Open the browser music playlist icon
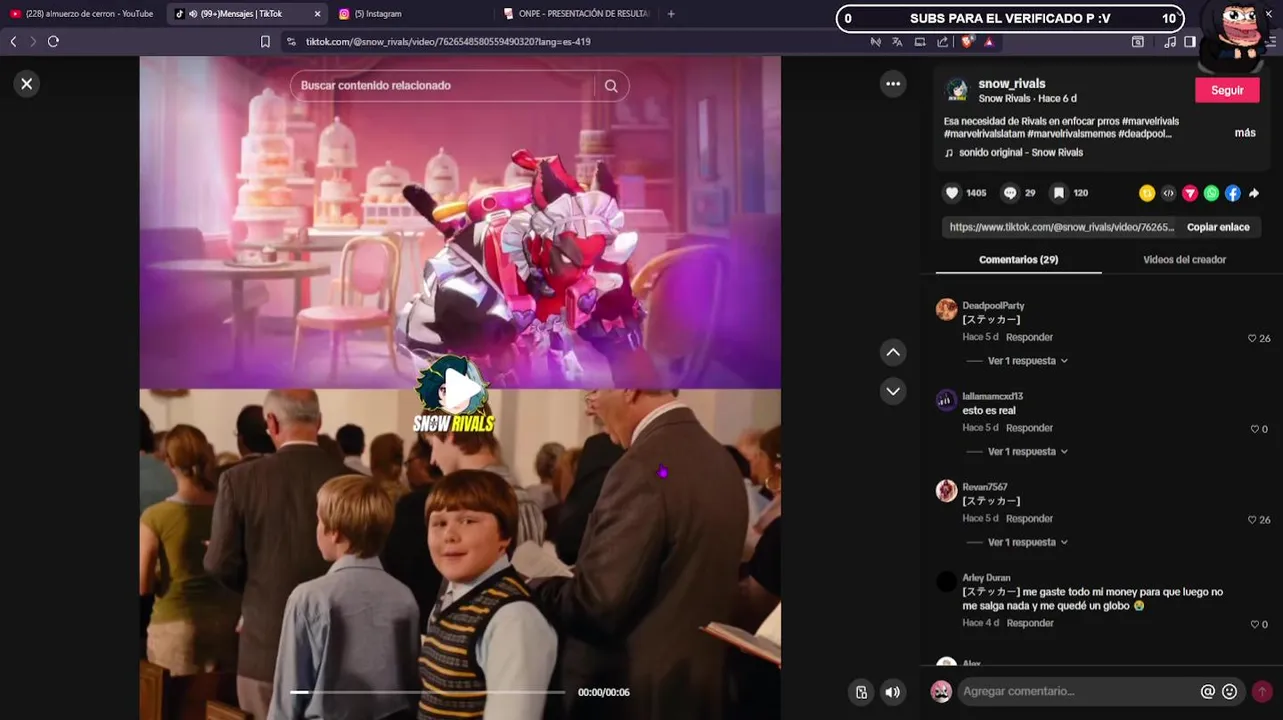 point(1169,41)
